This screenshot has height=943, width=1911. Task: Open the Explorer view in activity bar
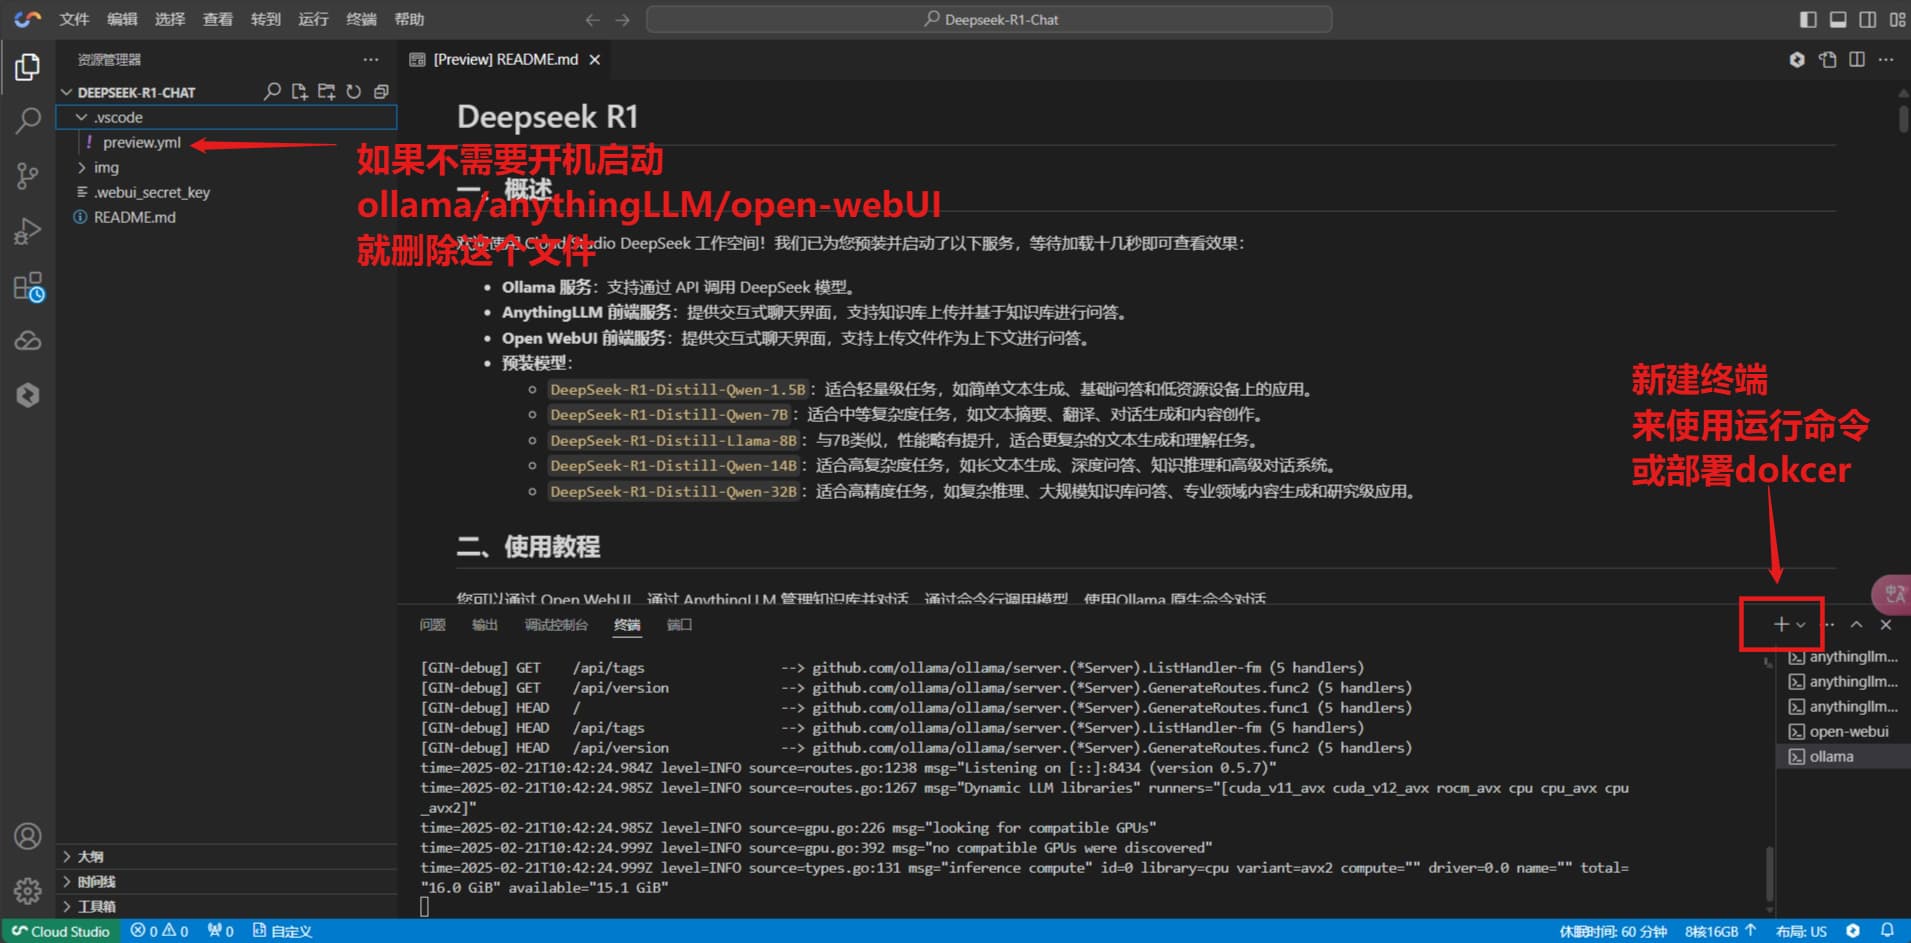[27, 67]
